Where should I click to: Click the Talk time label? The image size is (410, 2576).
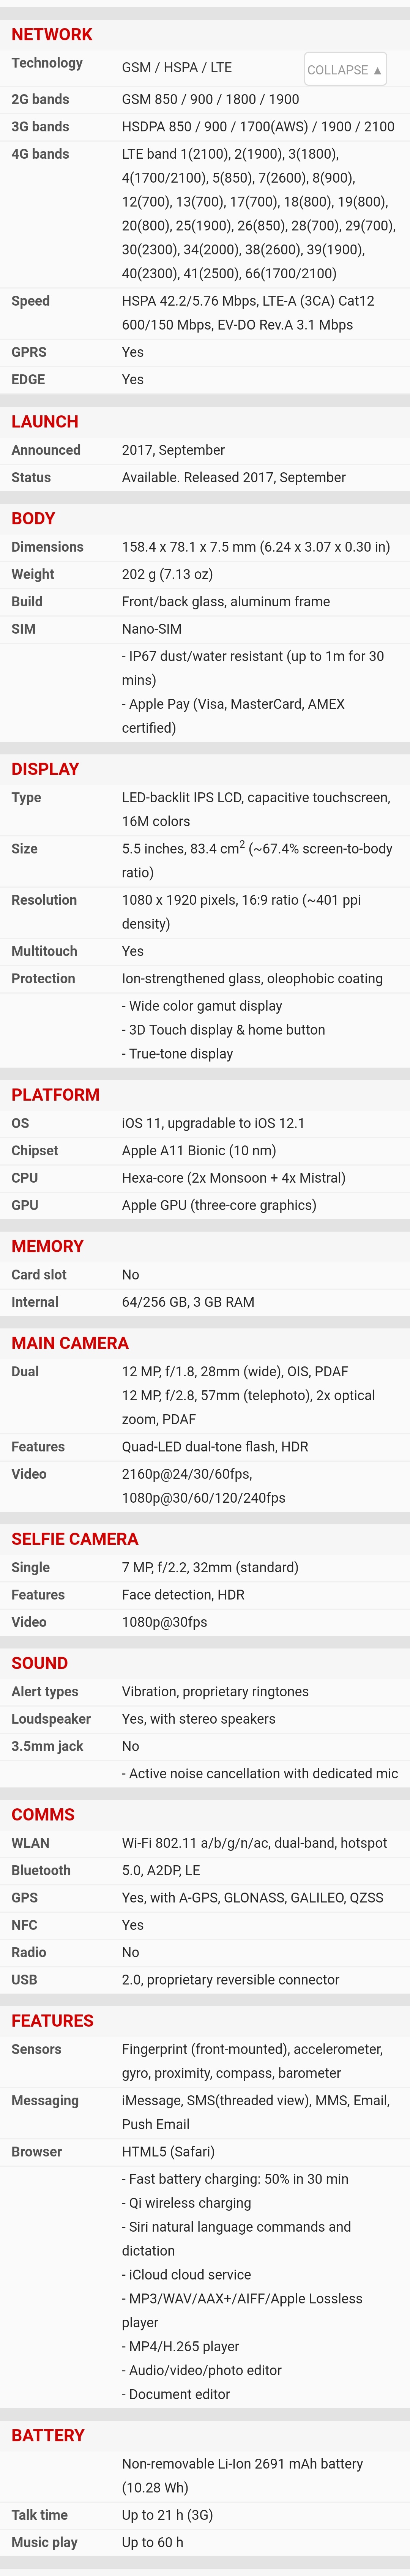40,2515
